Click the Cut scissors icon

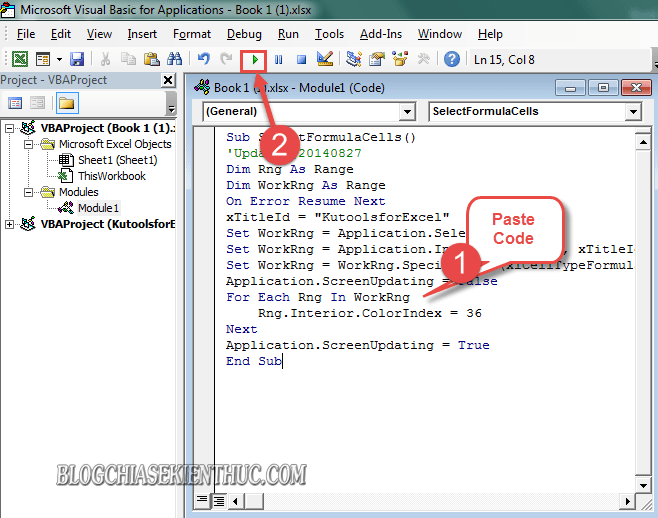pyautogui.click(x=105, y=59)
